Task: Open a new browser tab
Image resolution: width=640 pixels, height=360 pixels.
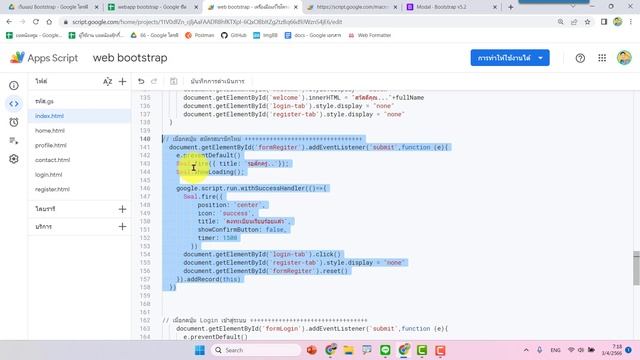Action: 511,7
